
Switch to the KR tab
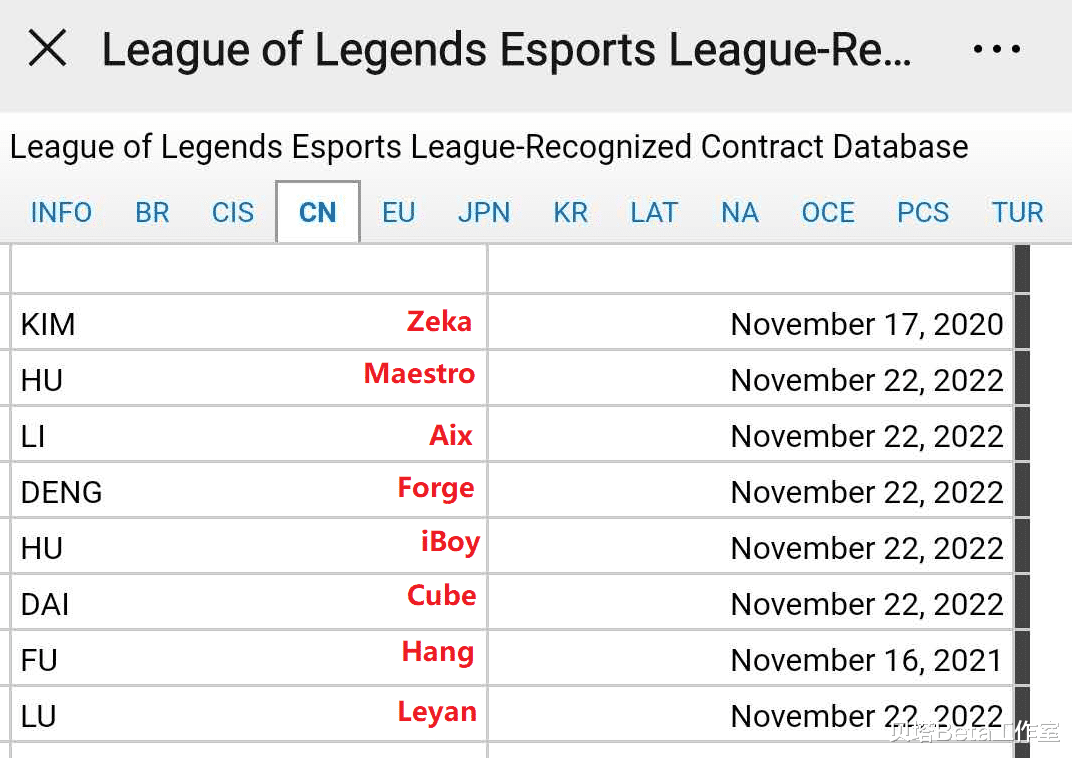pos(571,213)
